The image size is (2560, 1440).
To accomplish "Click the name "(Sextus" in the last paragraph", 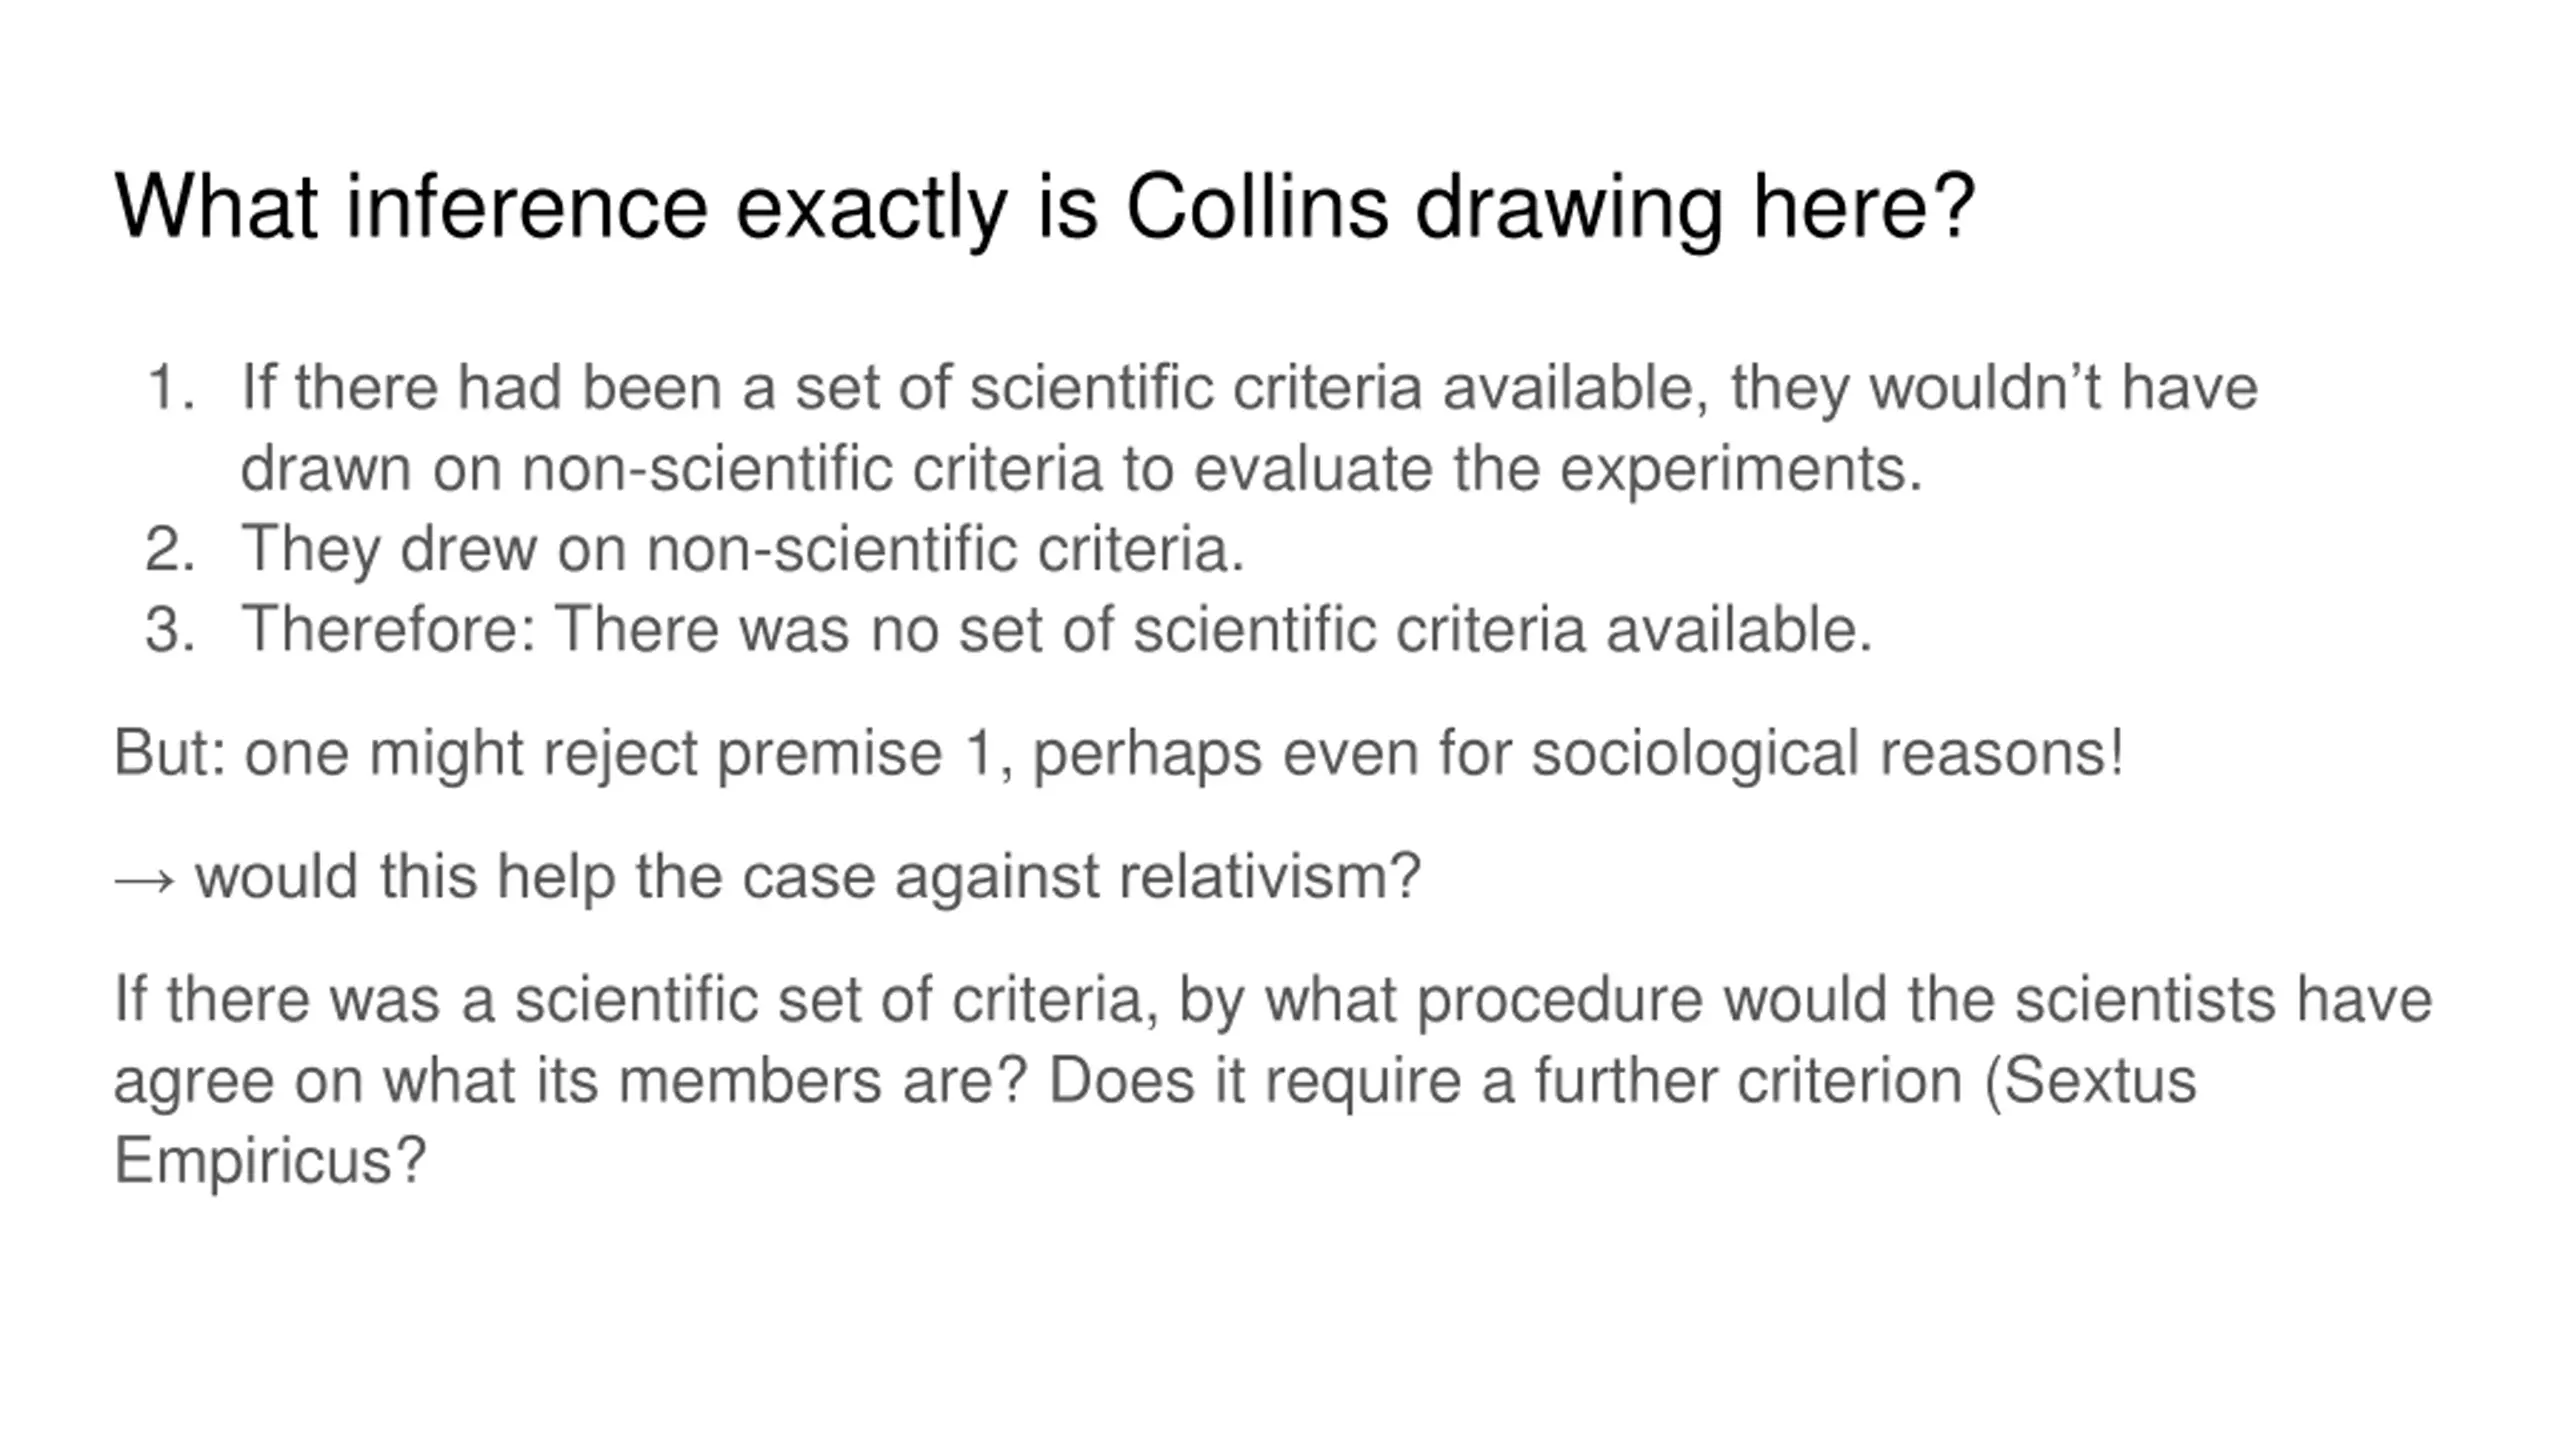I will tap(2090, 1082).
